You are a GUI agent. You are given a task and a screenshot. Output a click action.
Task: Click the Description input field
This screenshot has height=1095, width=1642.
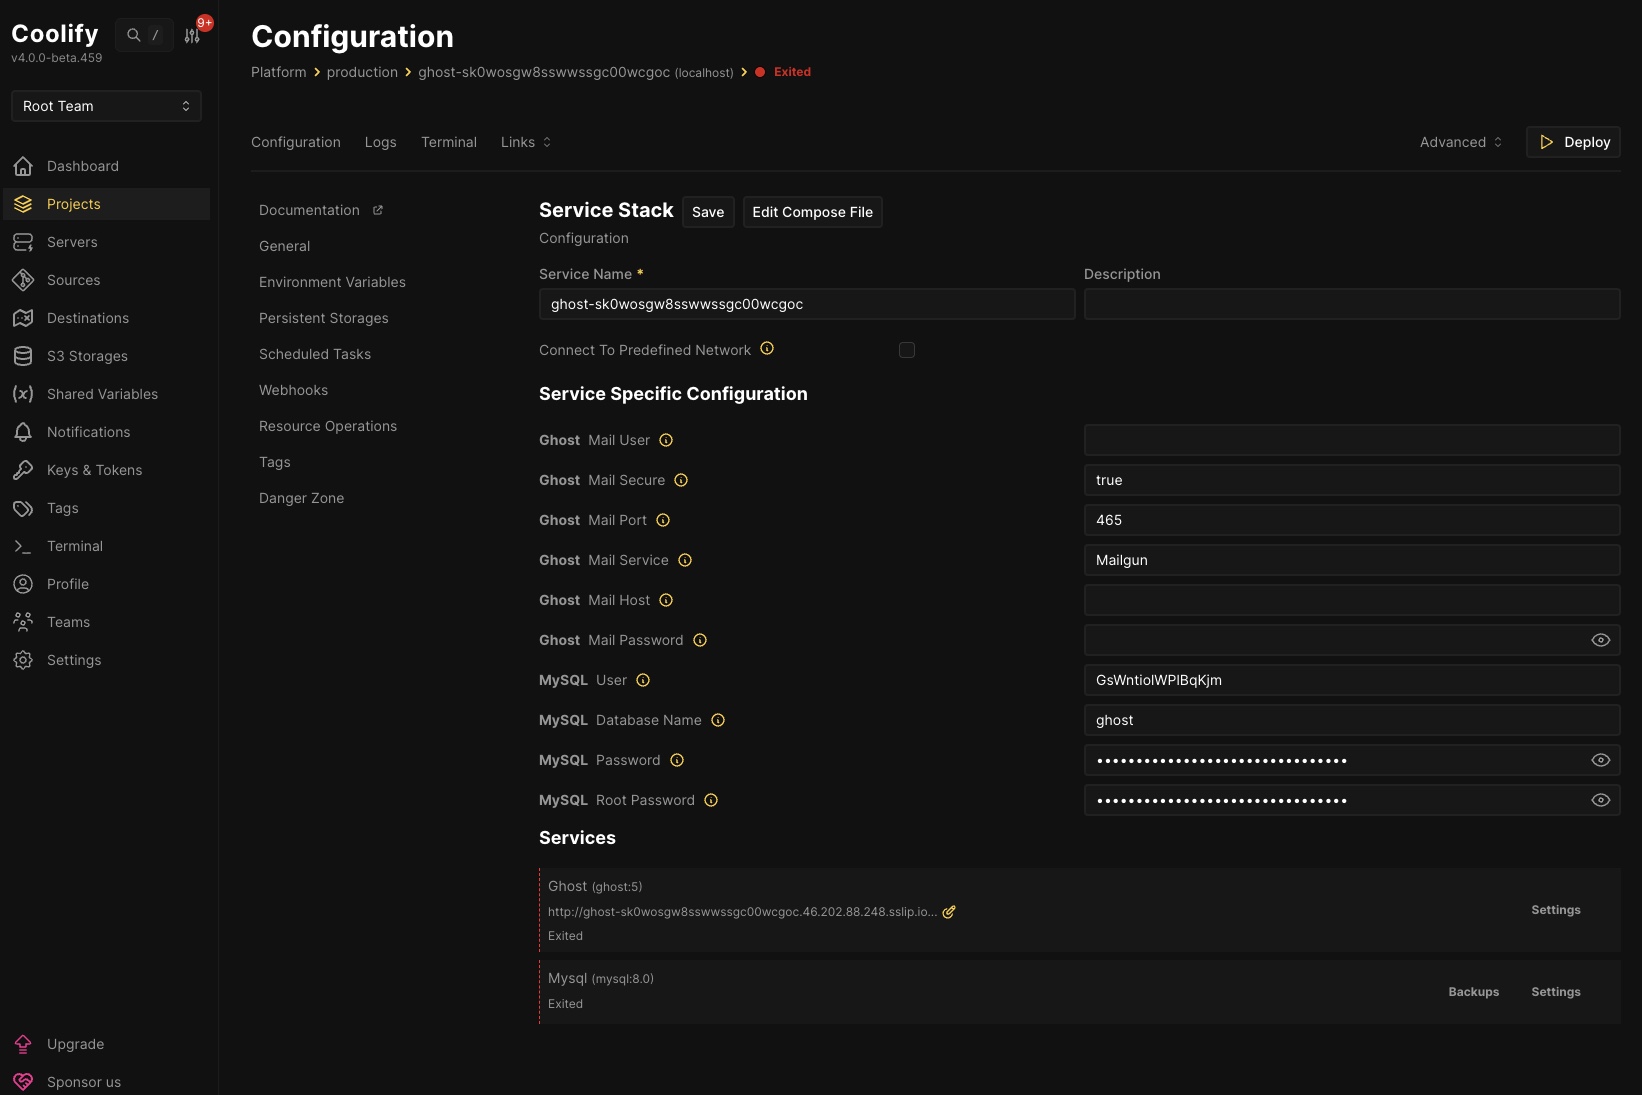click(1352, 304)
